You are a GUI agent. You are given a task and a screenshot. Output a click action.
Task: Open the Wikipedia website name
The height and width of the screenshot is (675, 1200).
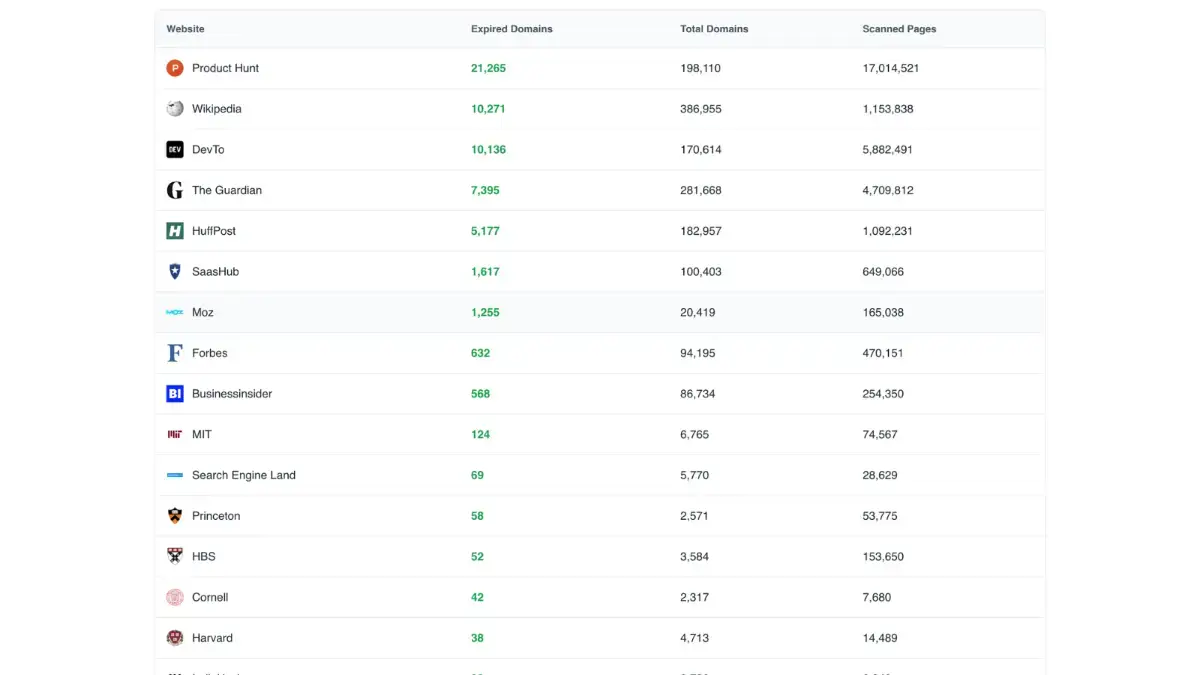(217, 109)
